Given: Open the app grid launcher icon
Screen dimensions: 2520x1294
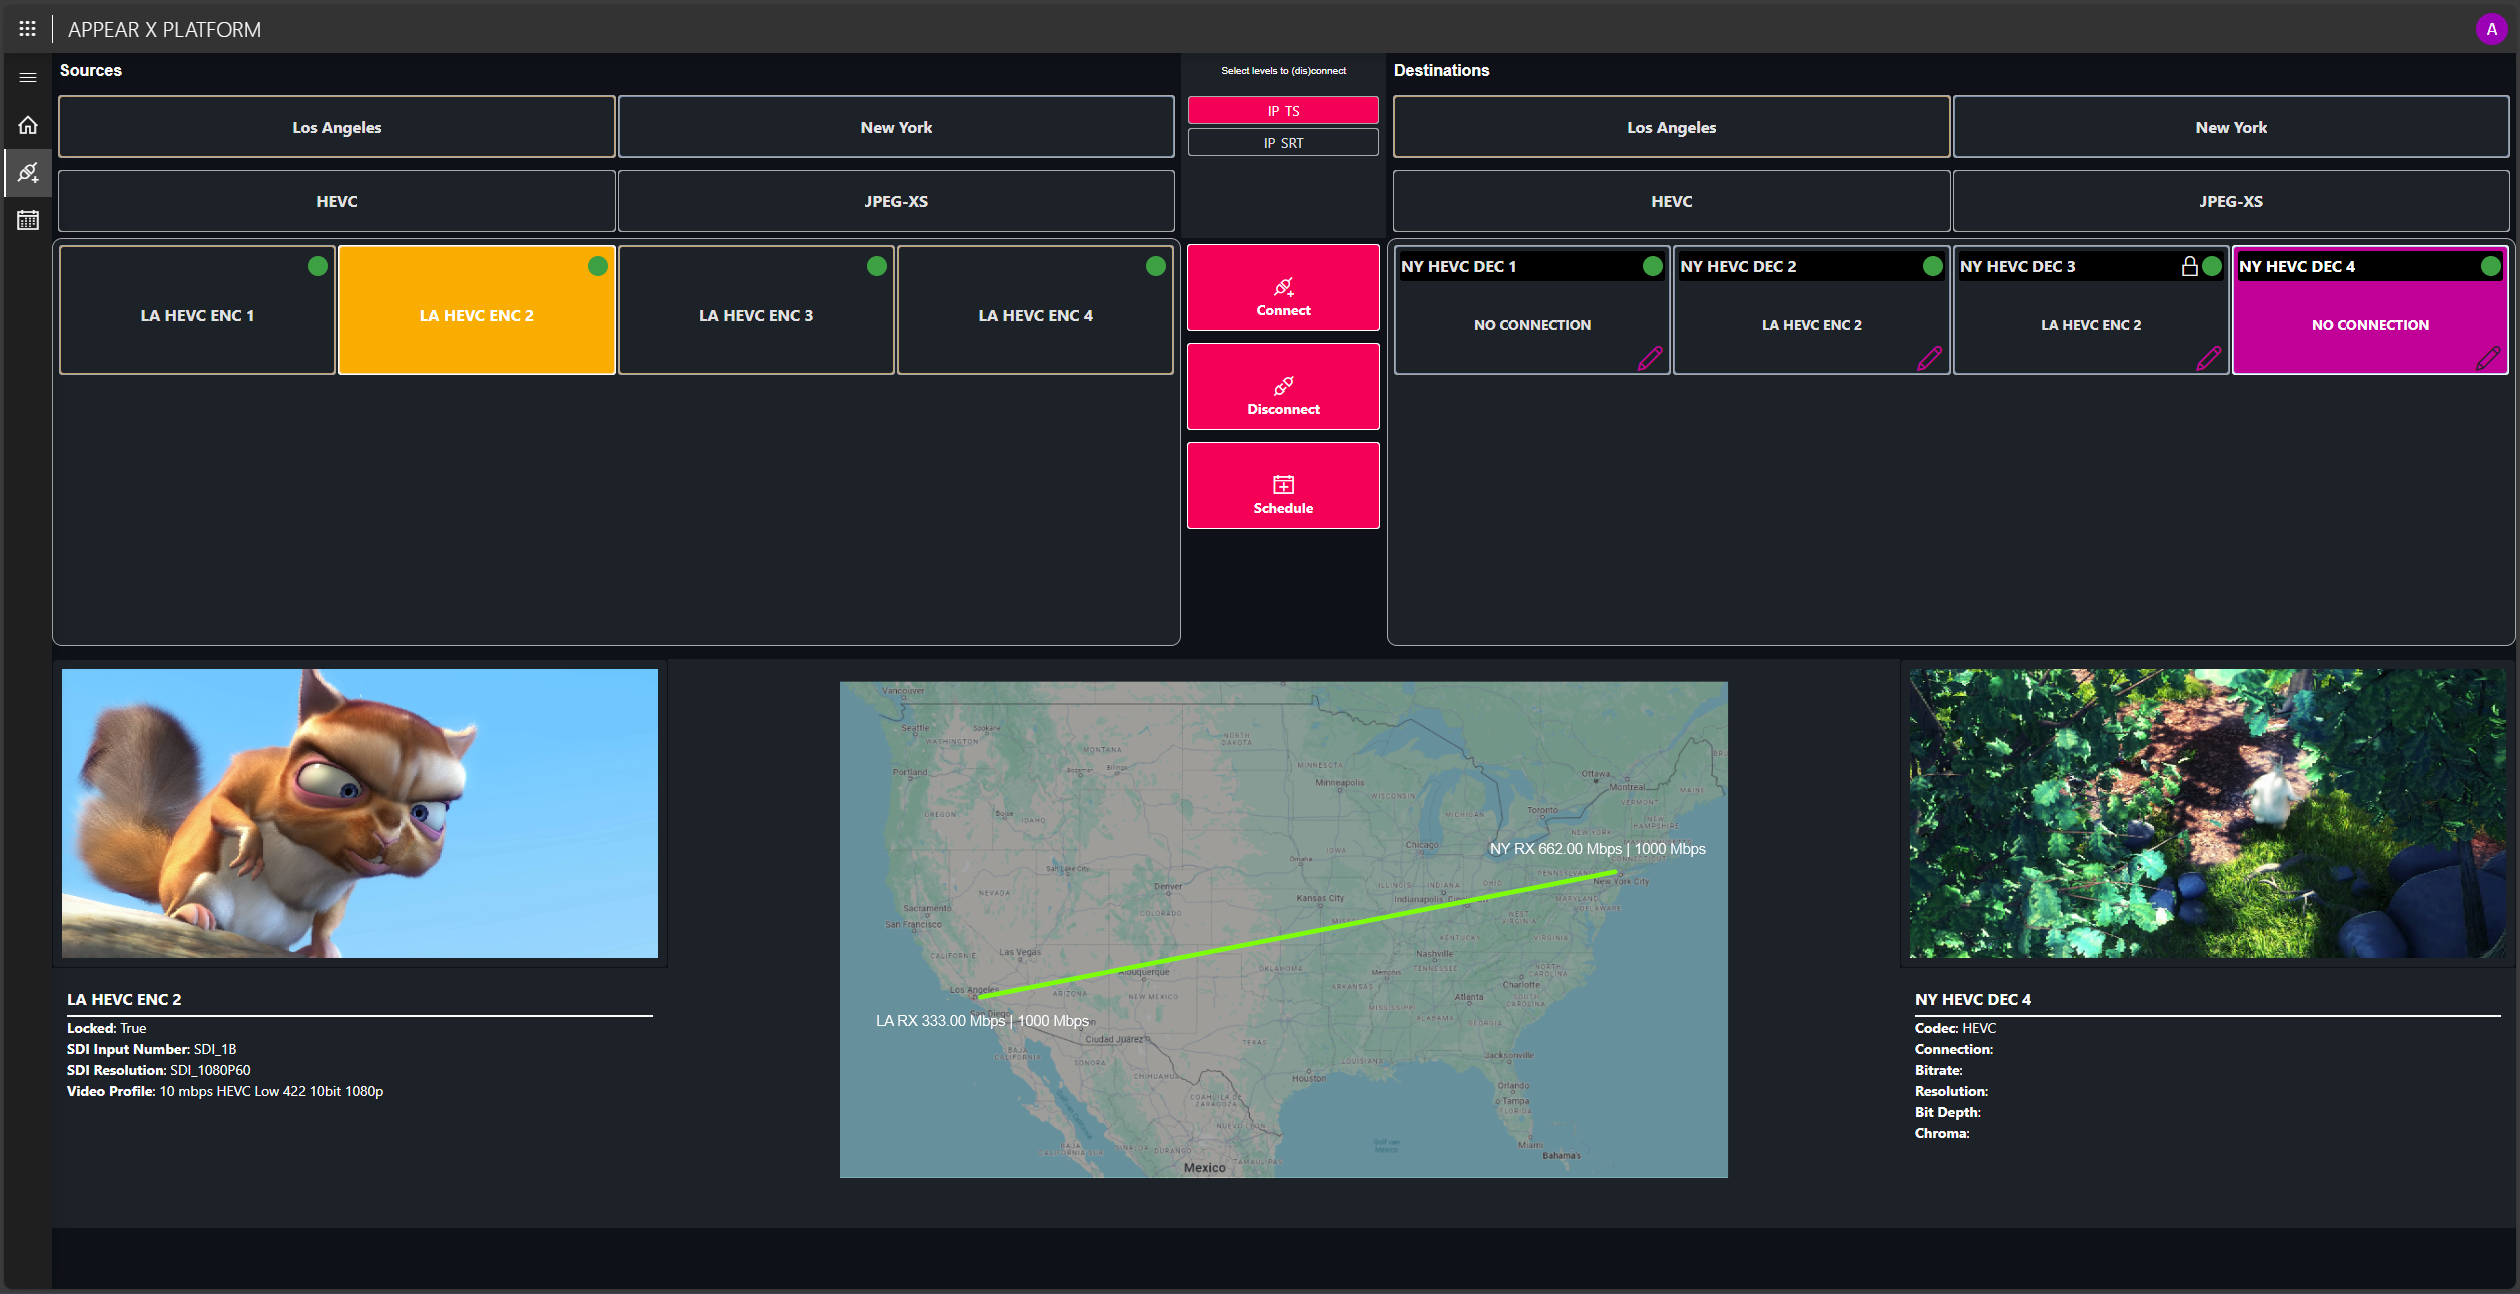Looking at the screenshot, I should point(27,29).
